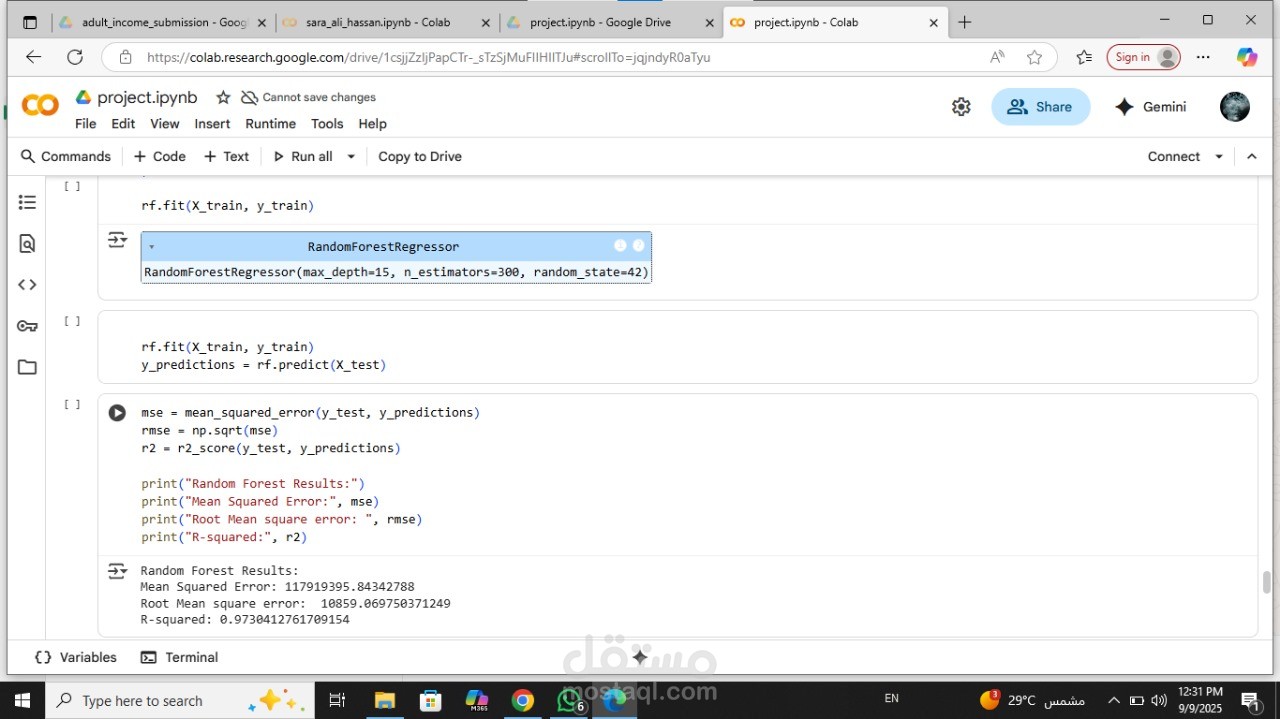The width and height of the screenshot is (1280, 719).
Task: Open Gemini assistant button
Action: pos(1151,107)
